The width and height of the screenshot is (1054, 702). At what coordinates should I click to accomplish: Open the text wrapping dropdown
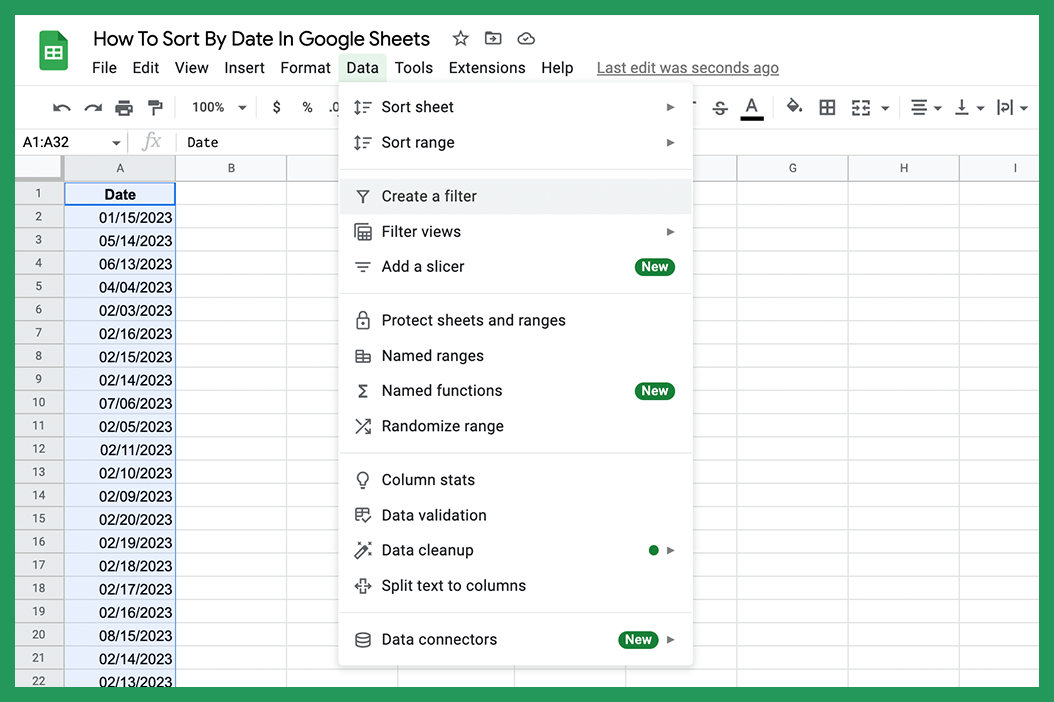click(x=1012, y=108)
